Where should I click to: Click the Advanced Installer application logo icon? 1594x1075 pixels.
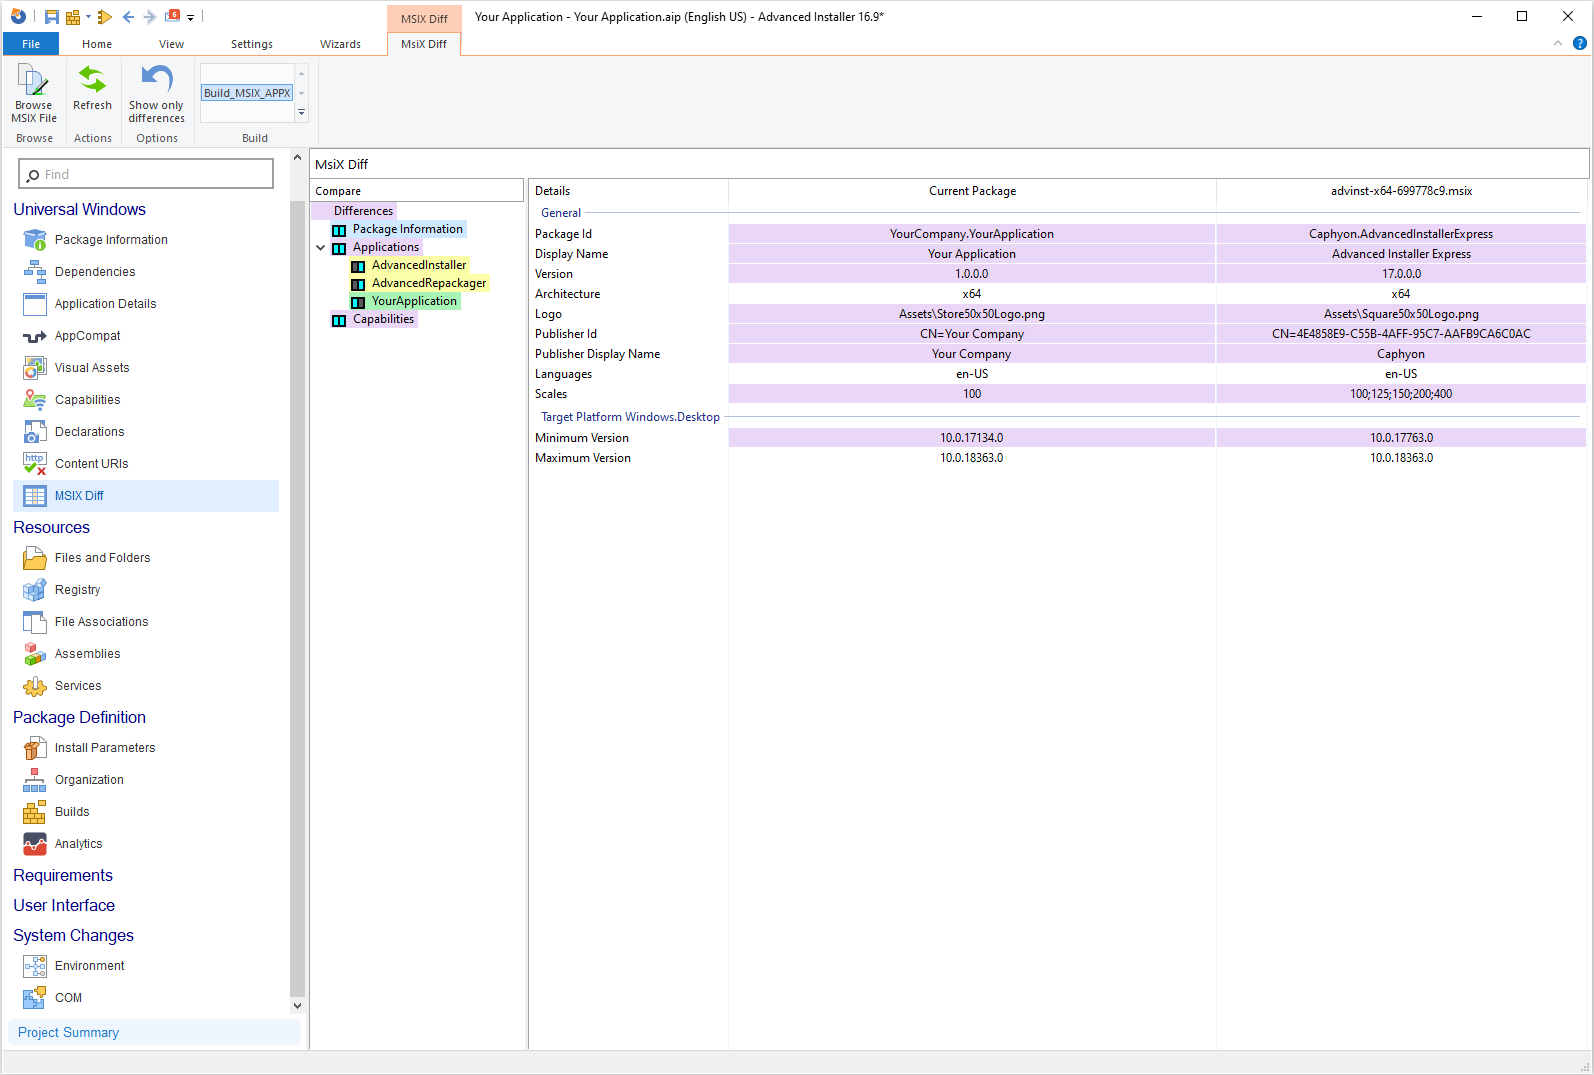(x=18, y=16)
